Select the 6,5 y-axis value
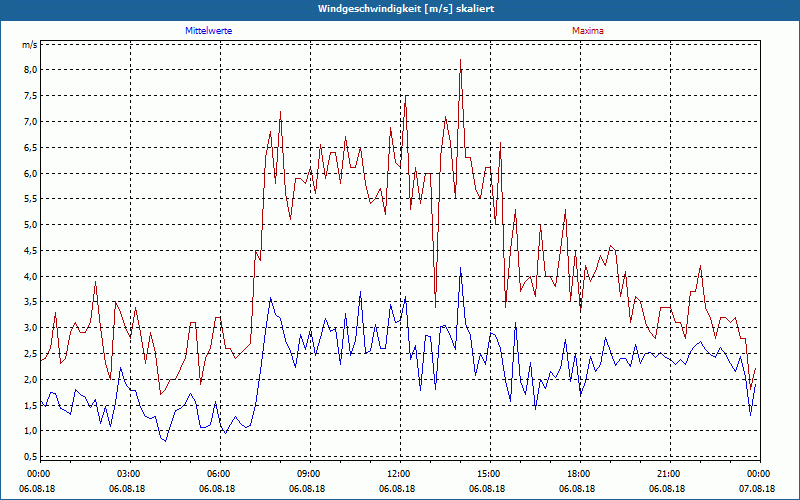 (32, 148)
